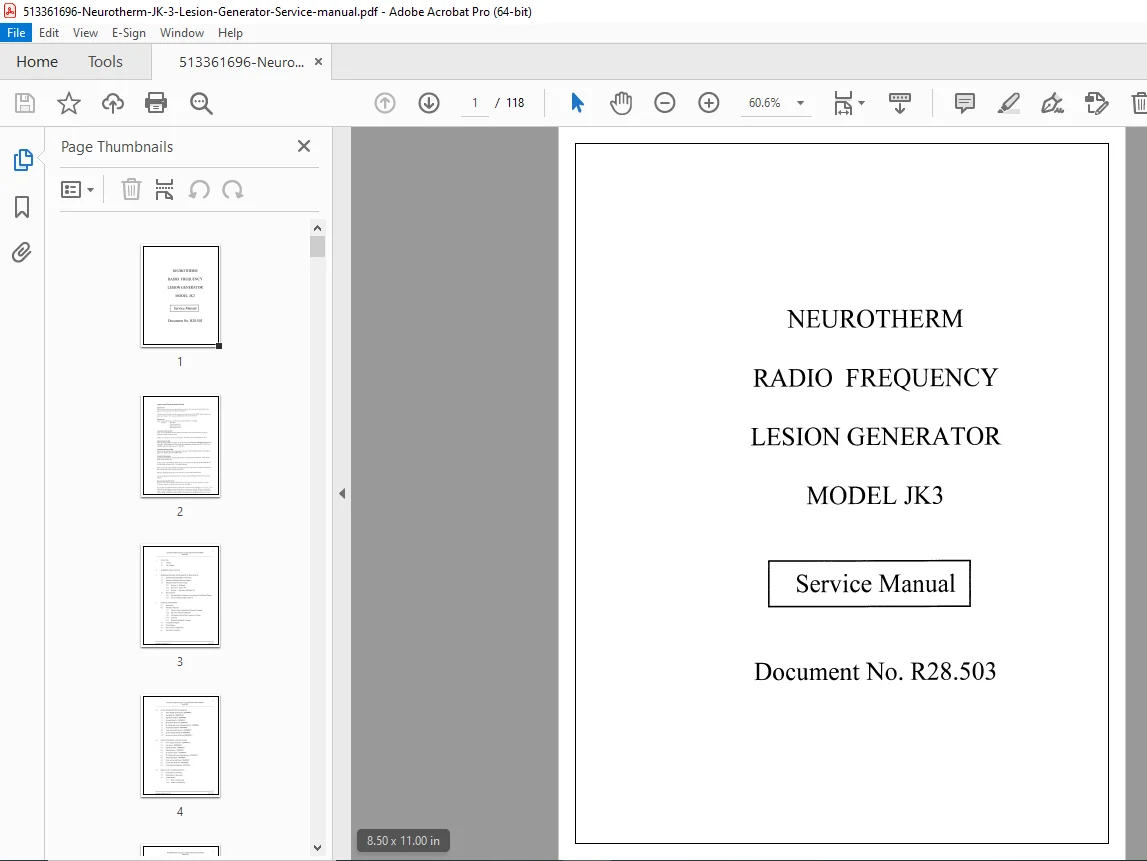Insert page break thumbnail option

pyautogui.click(x=165, y=189)
